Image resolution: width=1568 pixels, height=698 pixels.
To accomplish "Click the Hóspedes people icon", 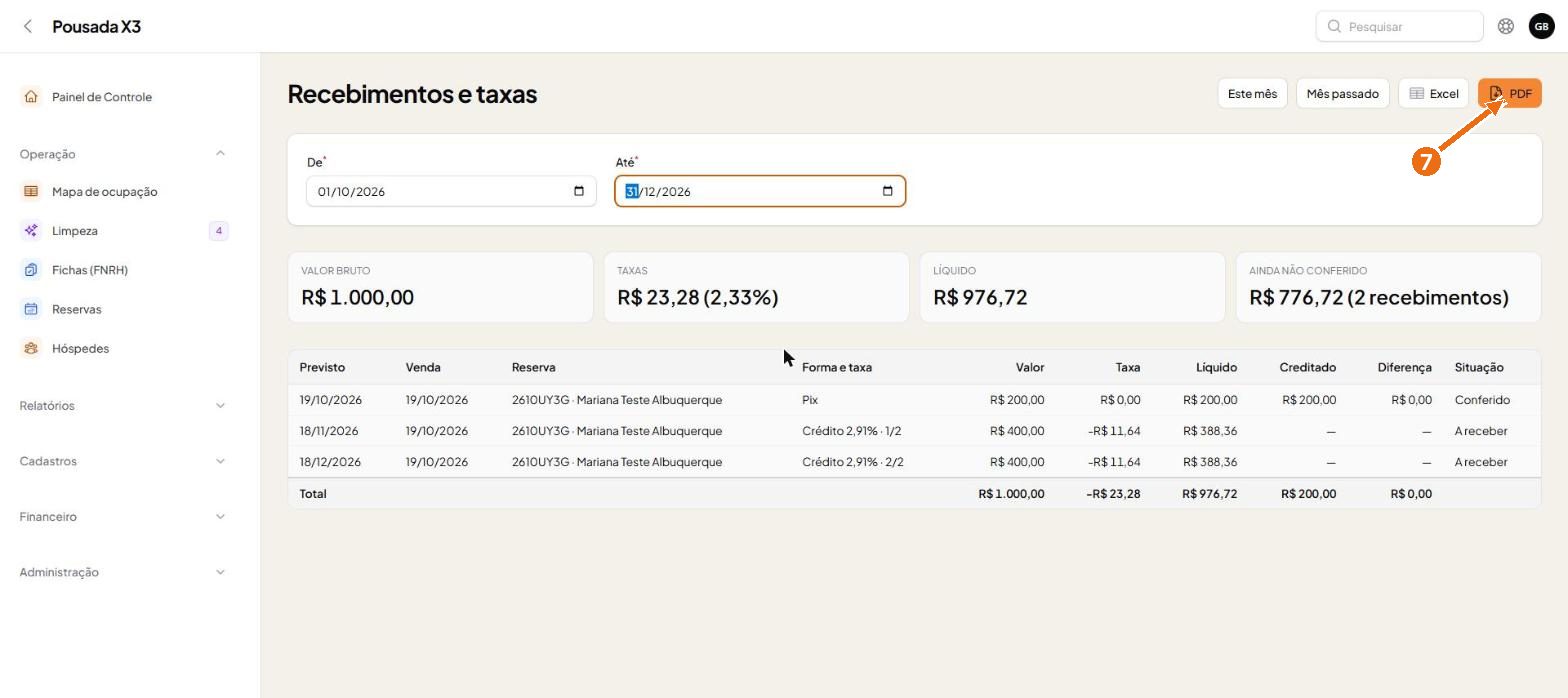I will [x=31, y=348].
